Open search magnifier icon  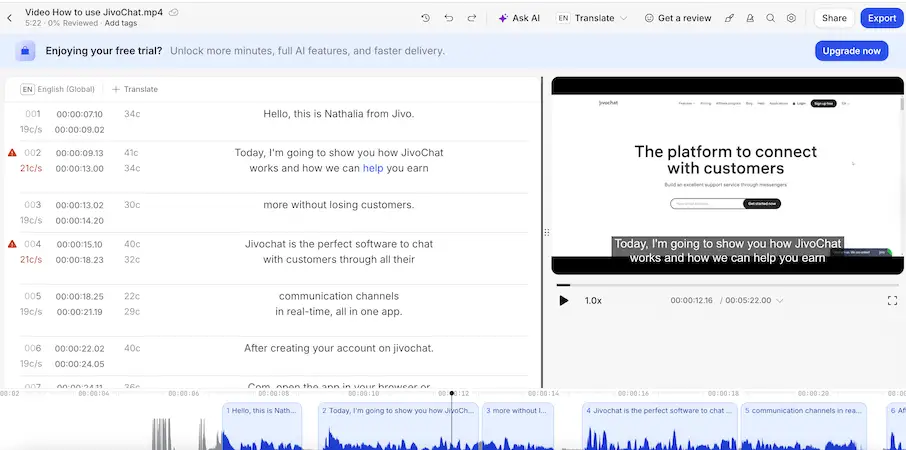point(770,18)
